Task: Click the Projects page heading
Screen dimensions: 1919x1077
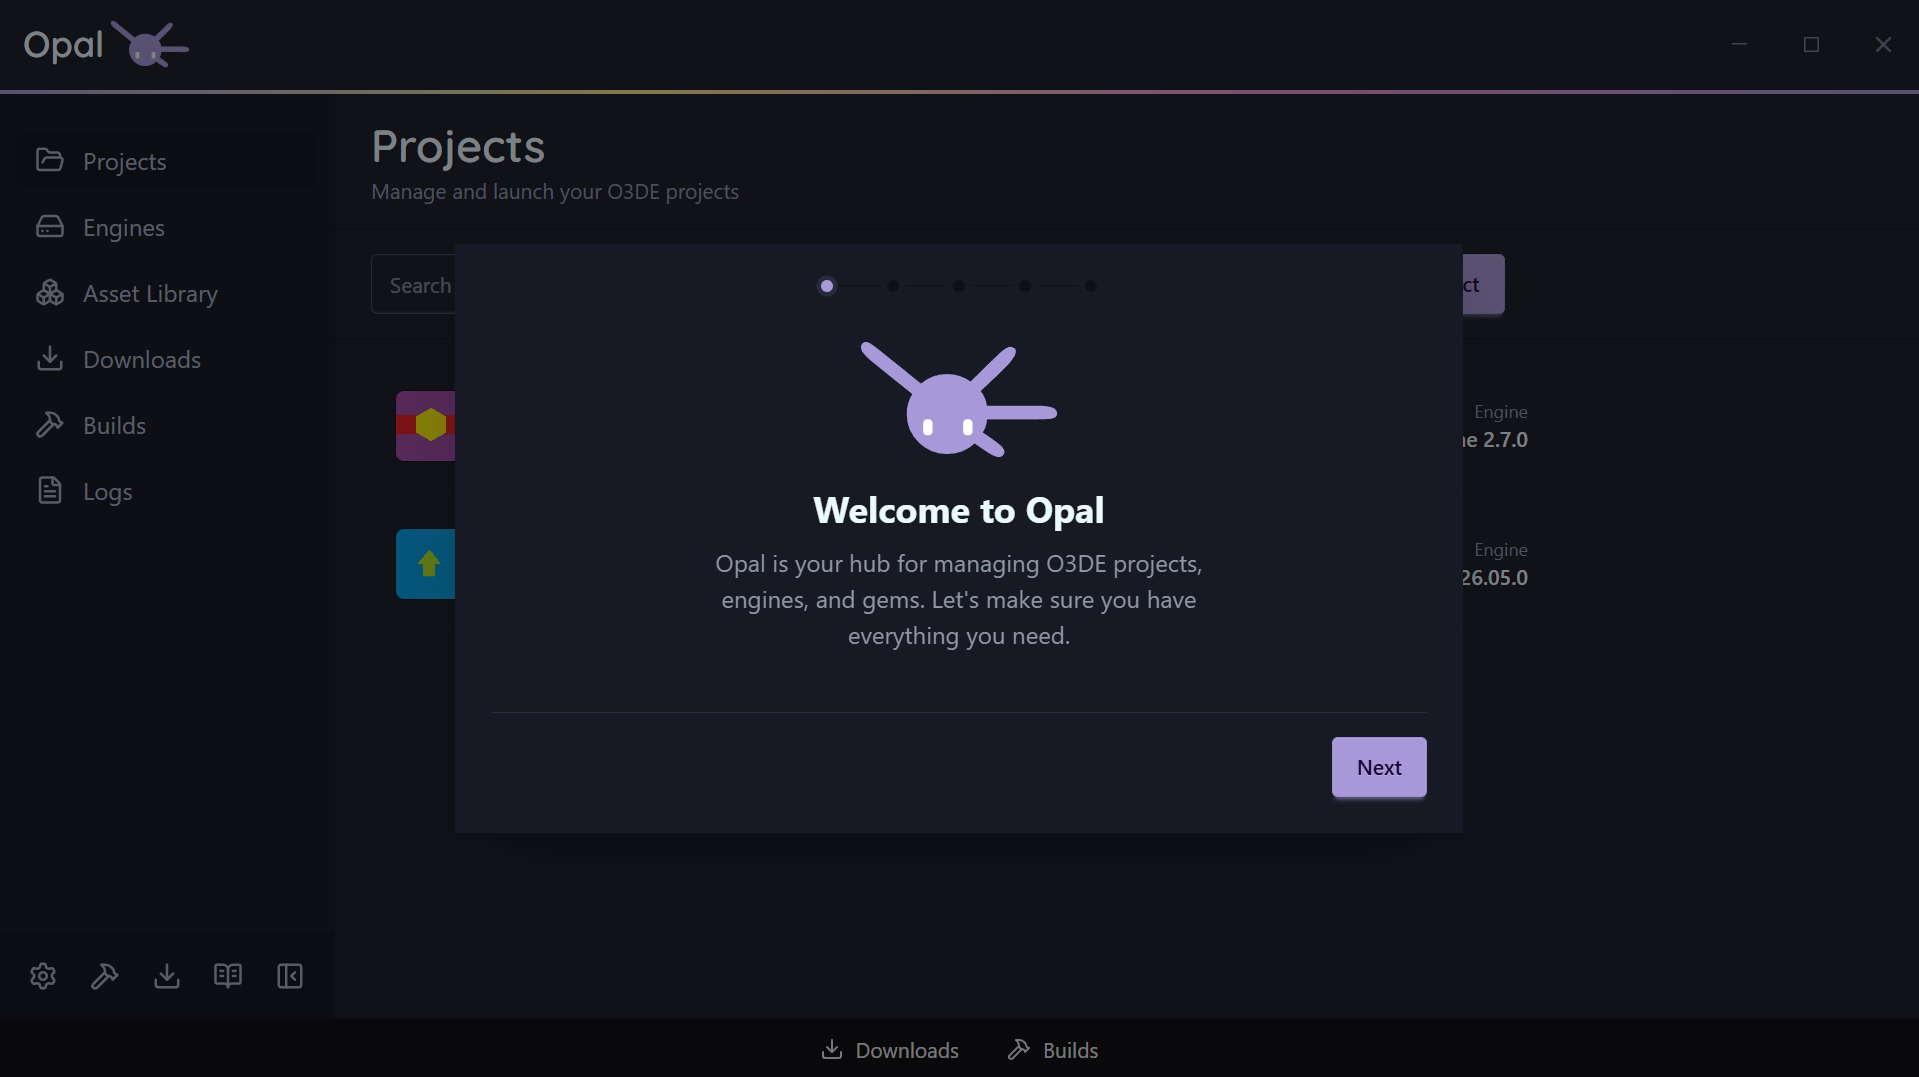Action: [x=458, y=147]
